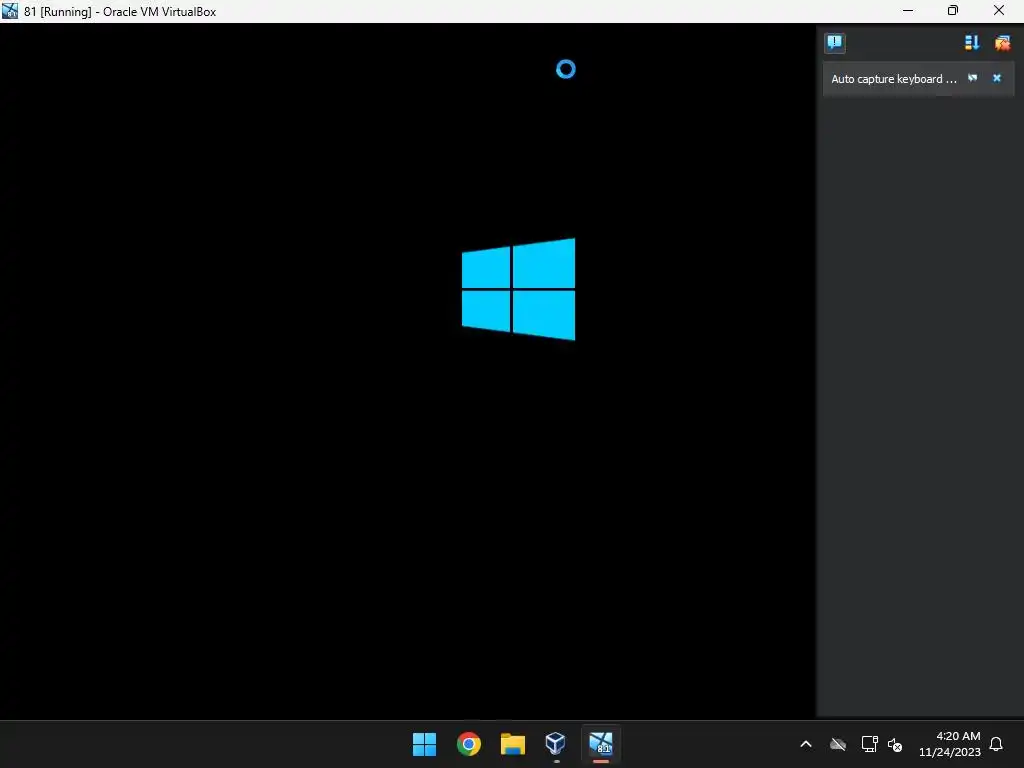The width and height of the screenshot is (1024, 768).
Task: Click the Windows logo in the VM display
Action: (519, 289)
